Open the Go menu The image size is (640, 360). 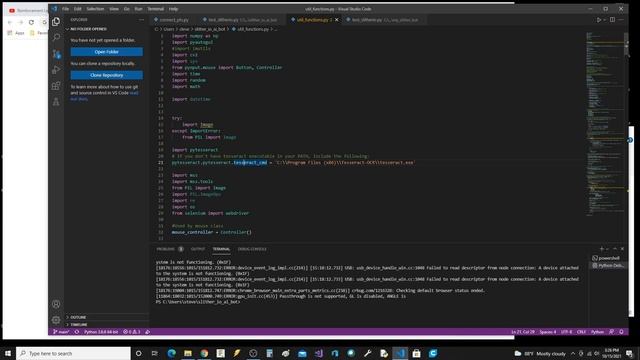click(x=127, y=9)
